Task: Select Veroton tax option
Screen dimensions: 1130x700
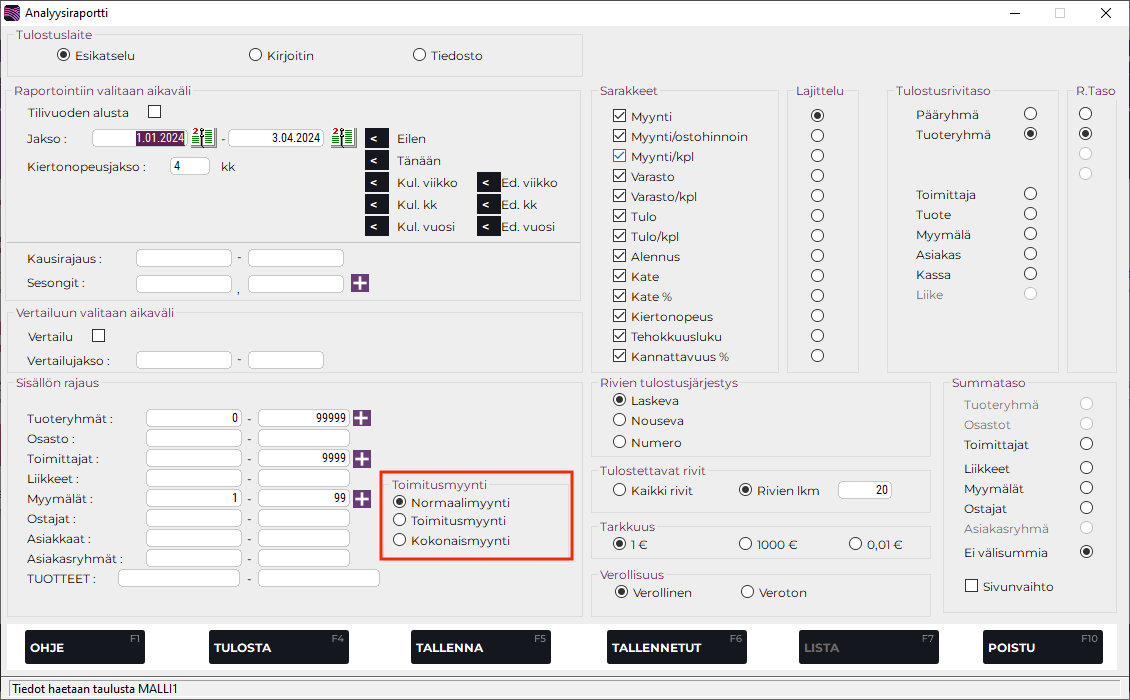Action: click(x=747, y=592)
